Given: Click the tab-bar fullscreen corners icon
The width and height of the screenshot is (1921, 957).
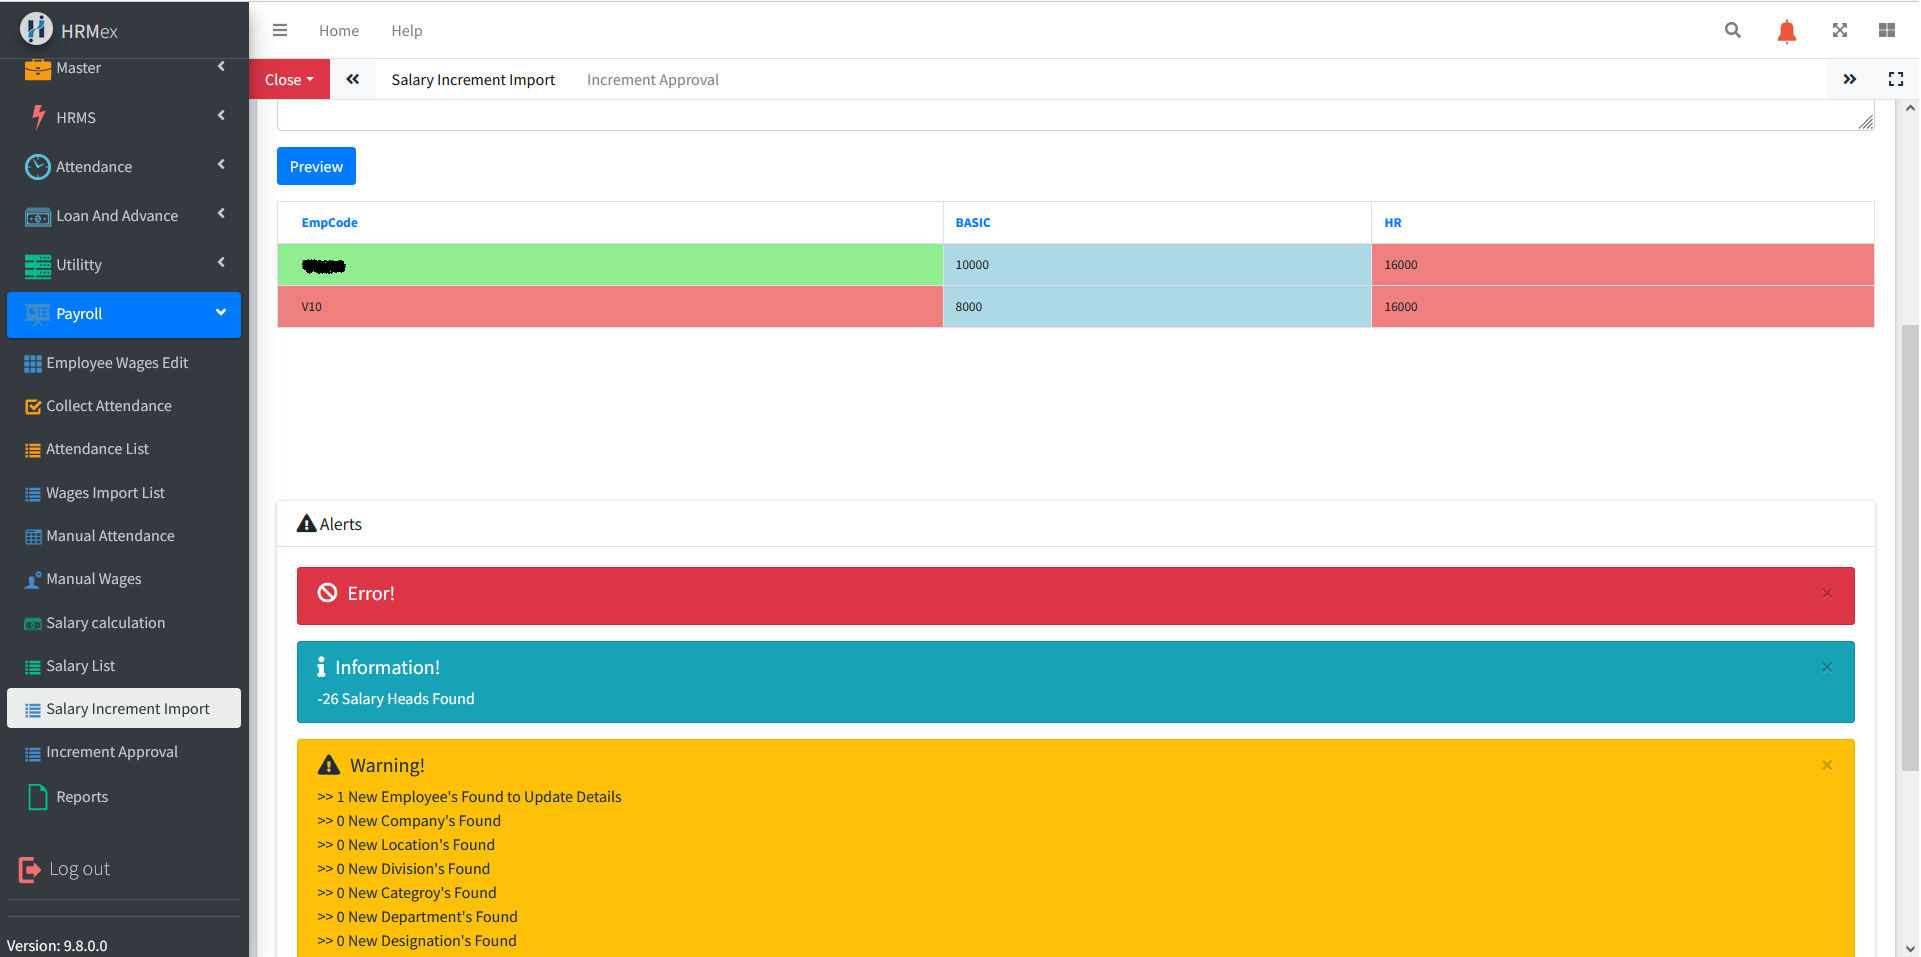Looking at the screenshot, I should (1895, 79).
